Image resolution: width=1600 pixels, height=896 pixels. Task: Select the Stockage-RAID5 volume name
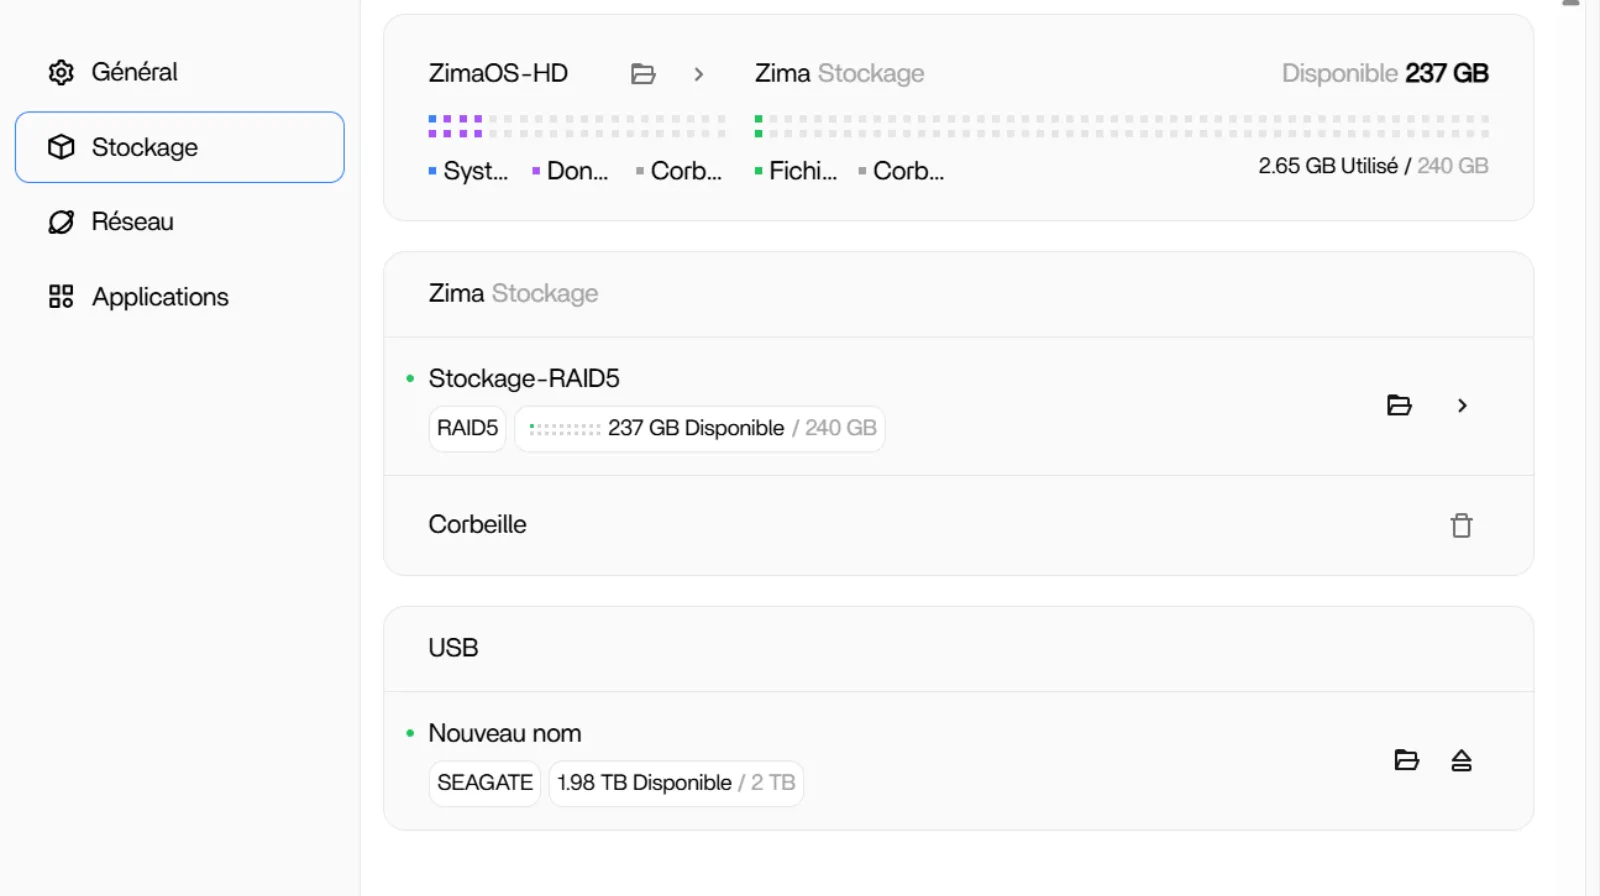coord(523,378)
